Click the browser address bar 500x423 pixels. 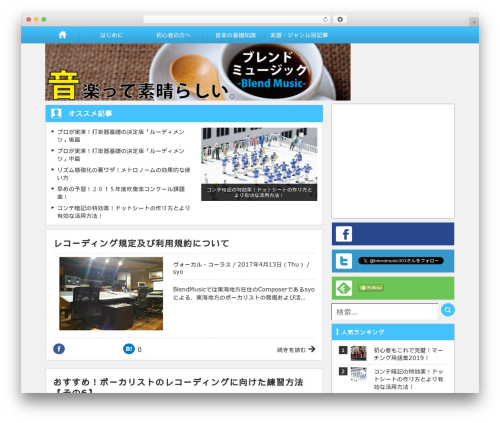tap(237, 19)
